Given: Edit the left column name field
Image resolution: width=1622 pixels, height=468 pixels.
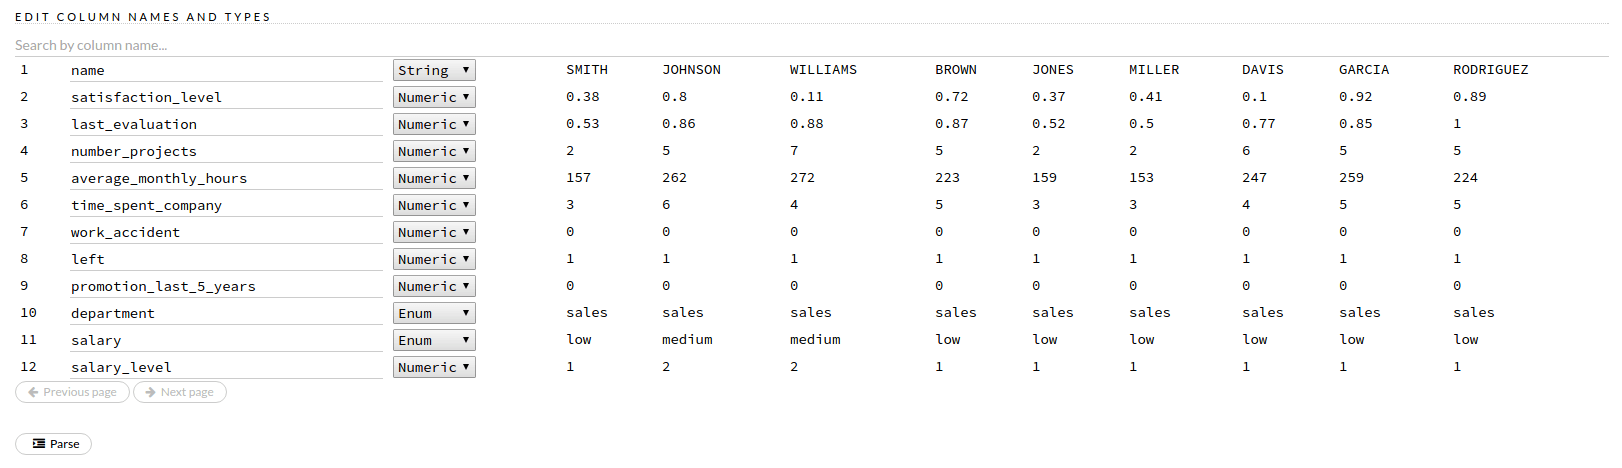Looking at the screenshot, I should pyautogui.click(x=226, y=259).
